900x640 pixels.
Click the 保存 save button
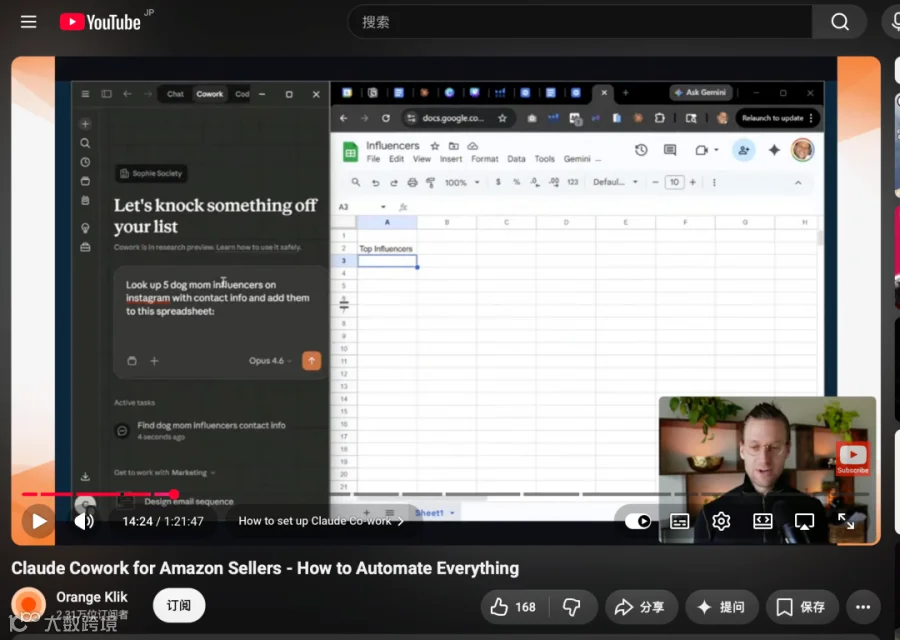801,607
